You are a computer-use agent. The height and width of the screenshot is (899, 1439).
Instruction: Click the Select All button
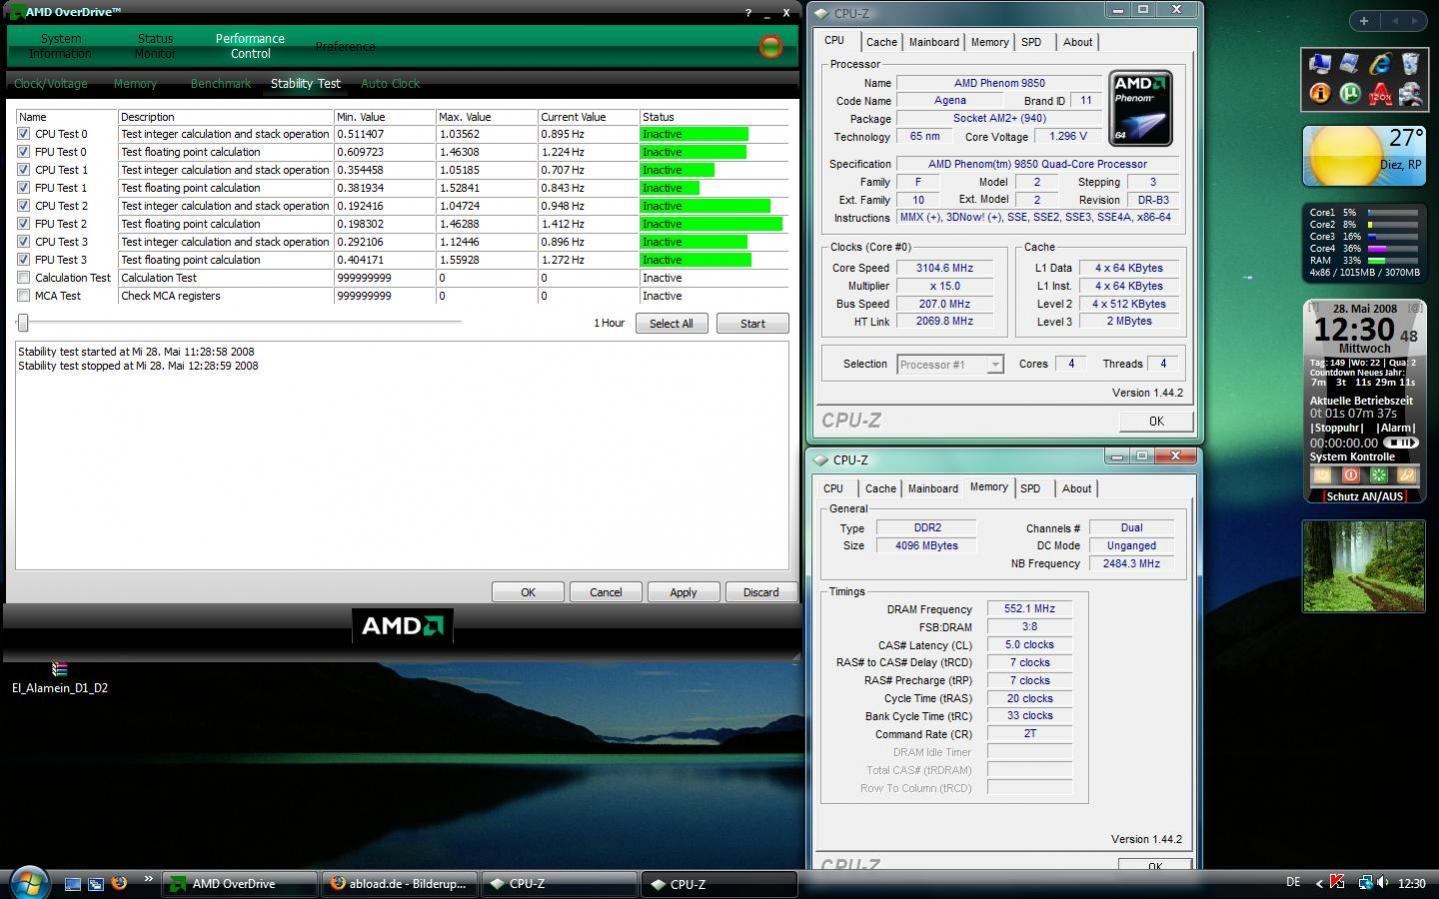[x=671, y=324]
